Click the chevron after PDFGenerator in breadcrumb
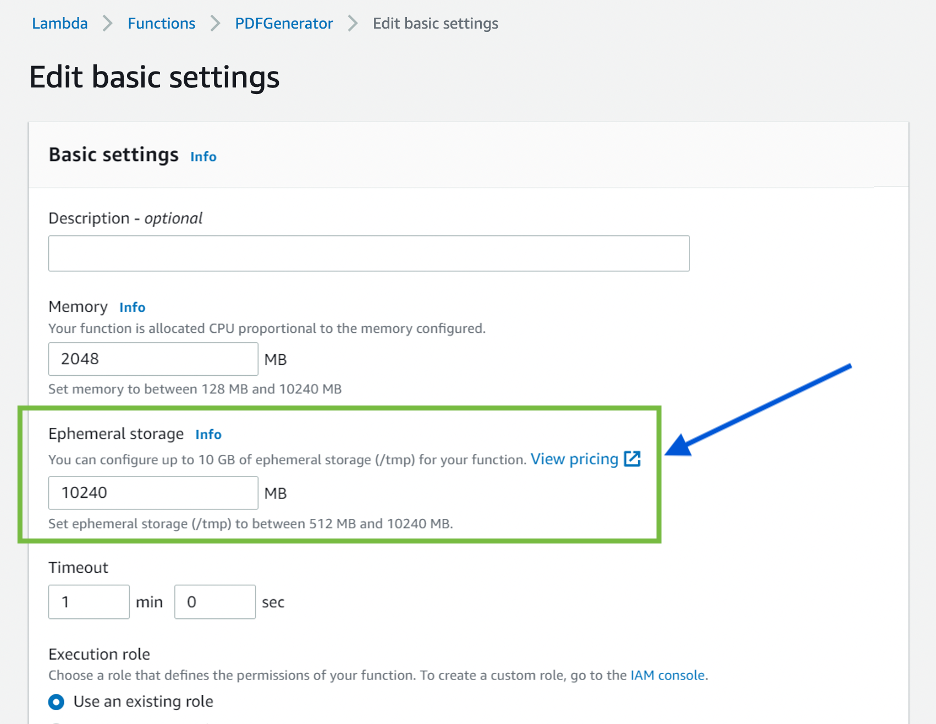This screenshot has height=724, width=936. 353,23
